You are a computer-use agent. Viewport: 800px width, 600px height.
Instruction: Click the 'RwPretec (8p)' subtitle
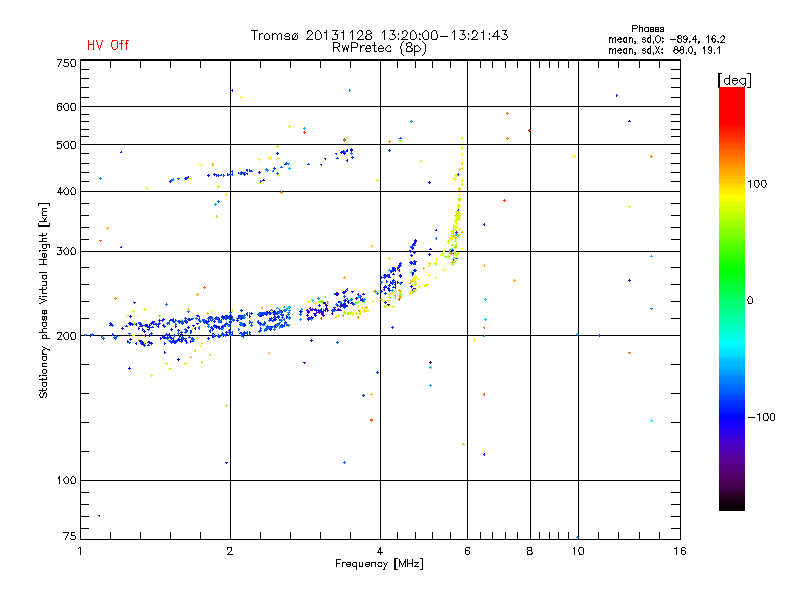coord(379,48)
